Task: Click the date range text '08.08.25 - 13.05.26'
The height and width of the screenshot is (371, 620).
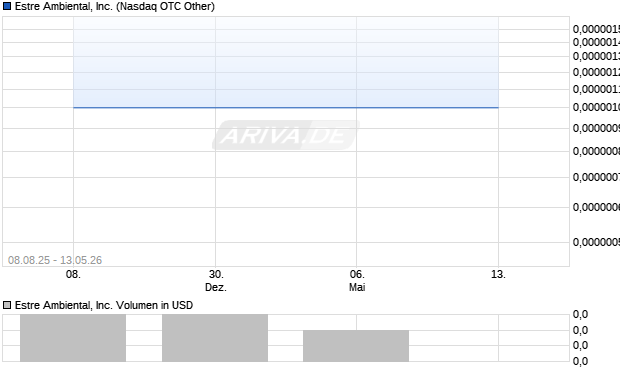Action: point(55,260)
